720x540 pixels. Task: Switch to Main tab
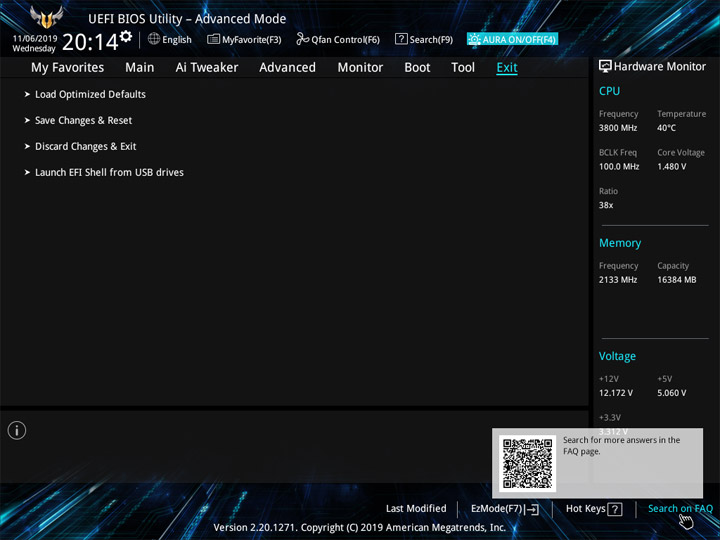(x=140, y=68)
